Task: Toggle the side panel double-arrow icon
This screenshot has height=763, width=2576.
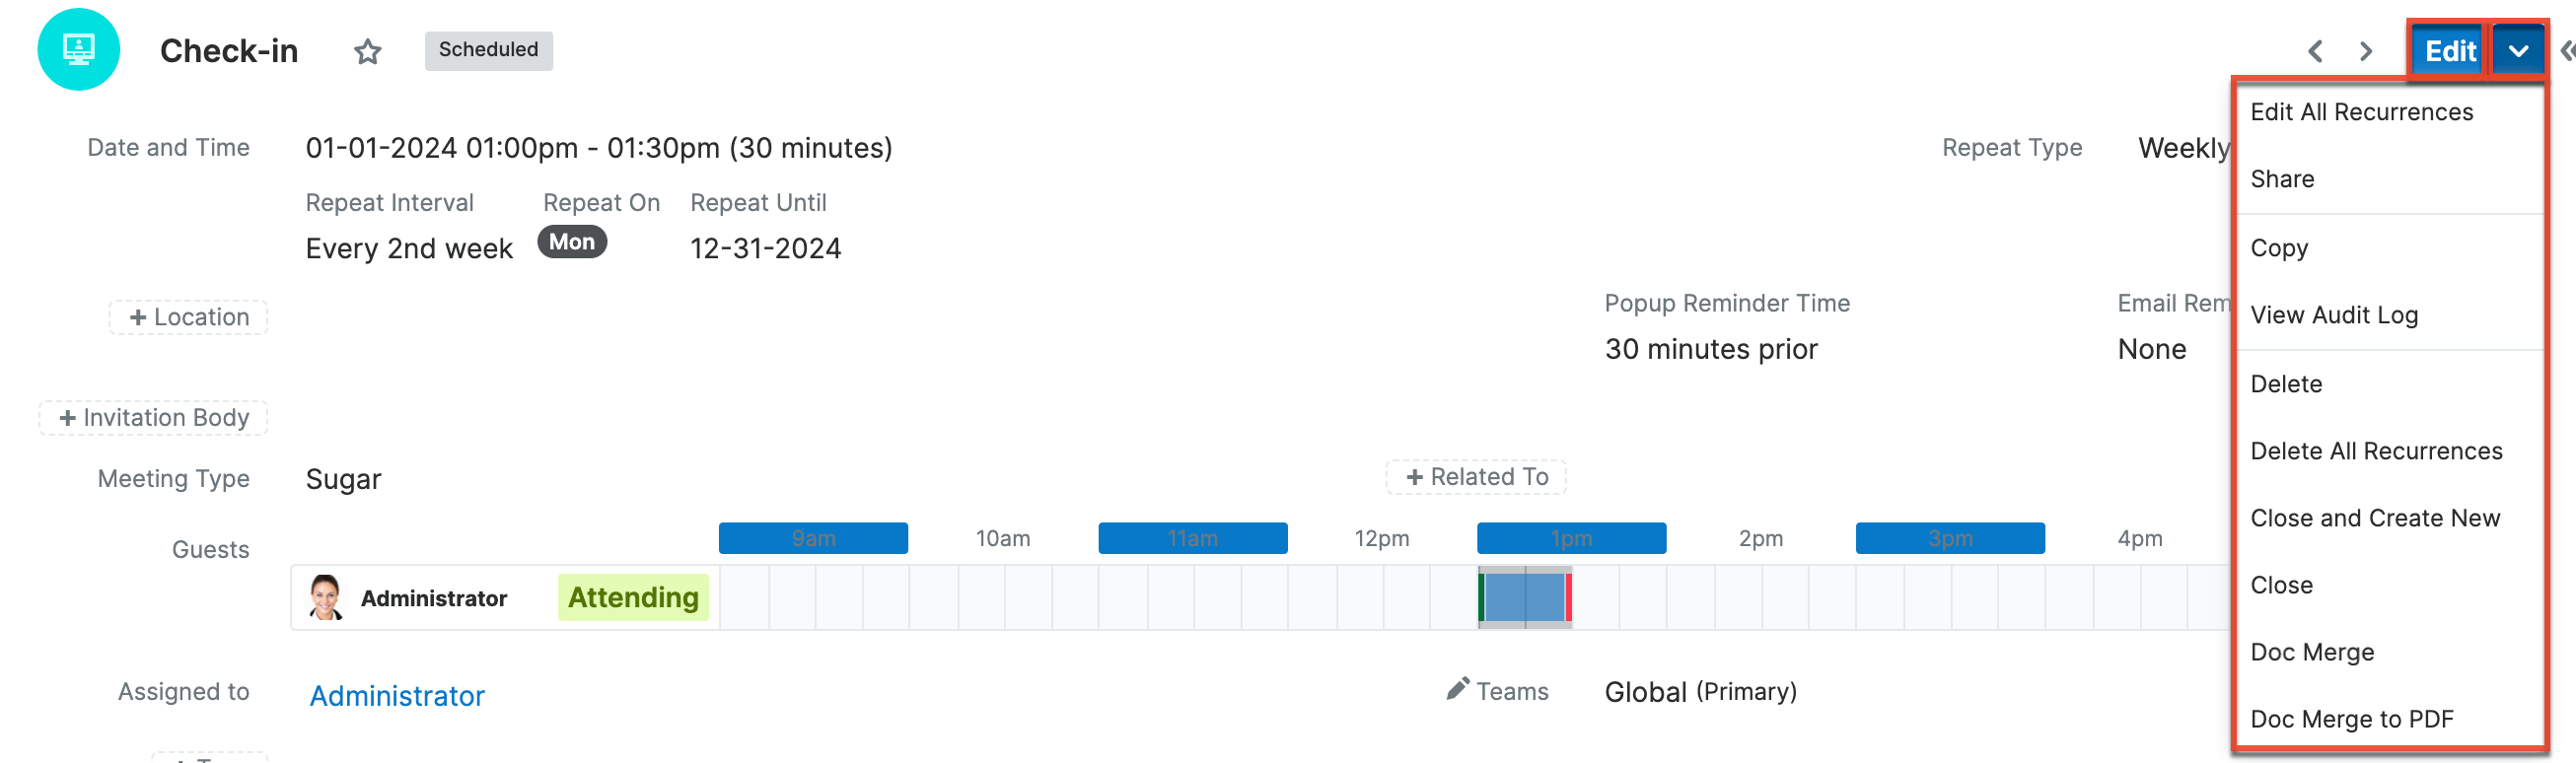Action: click(2566, 51)
